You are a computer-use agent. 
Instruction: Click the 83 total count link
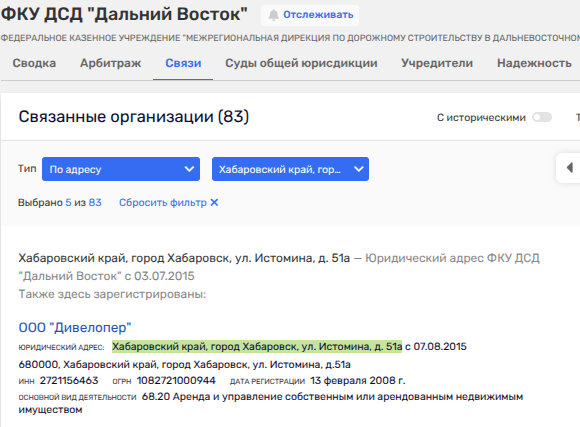(x=95, y=202)
